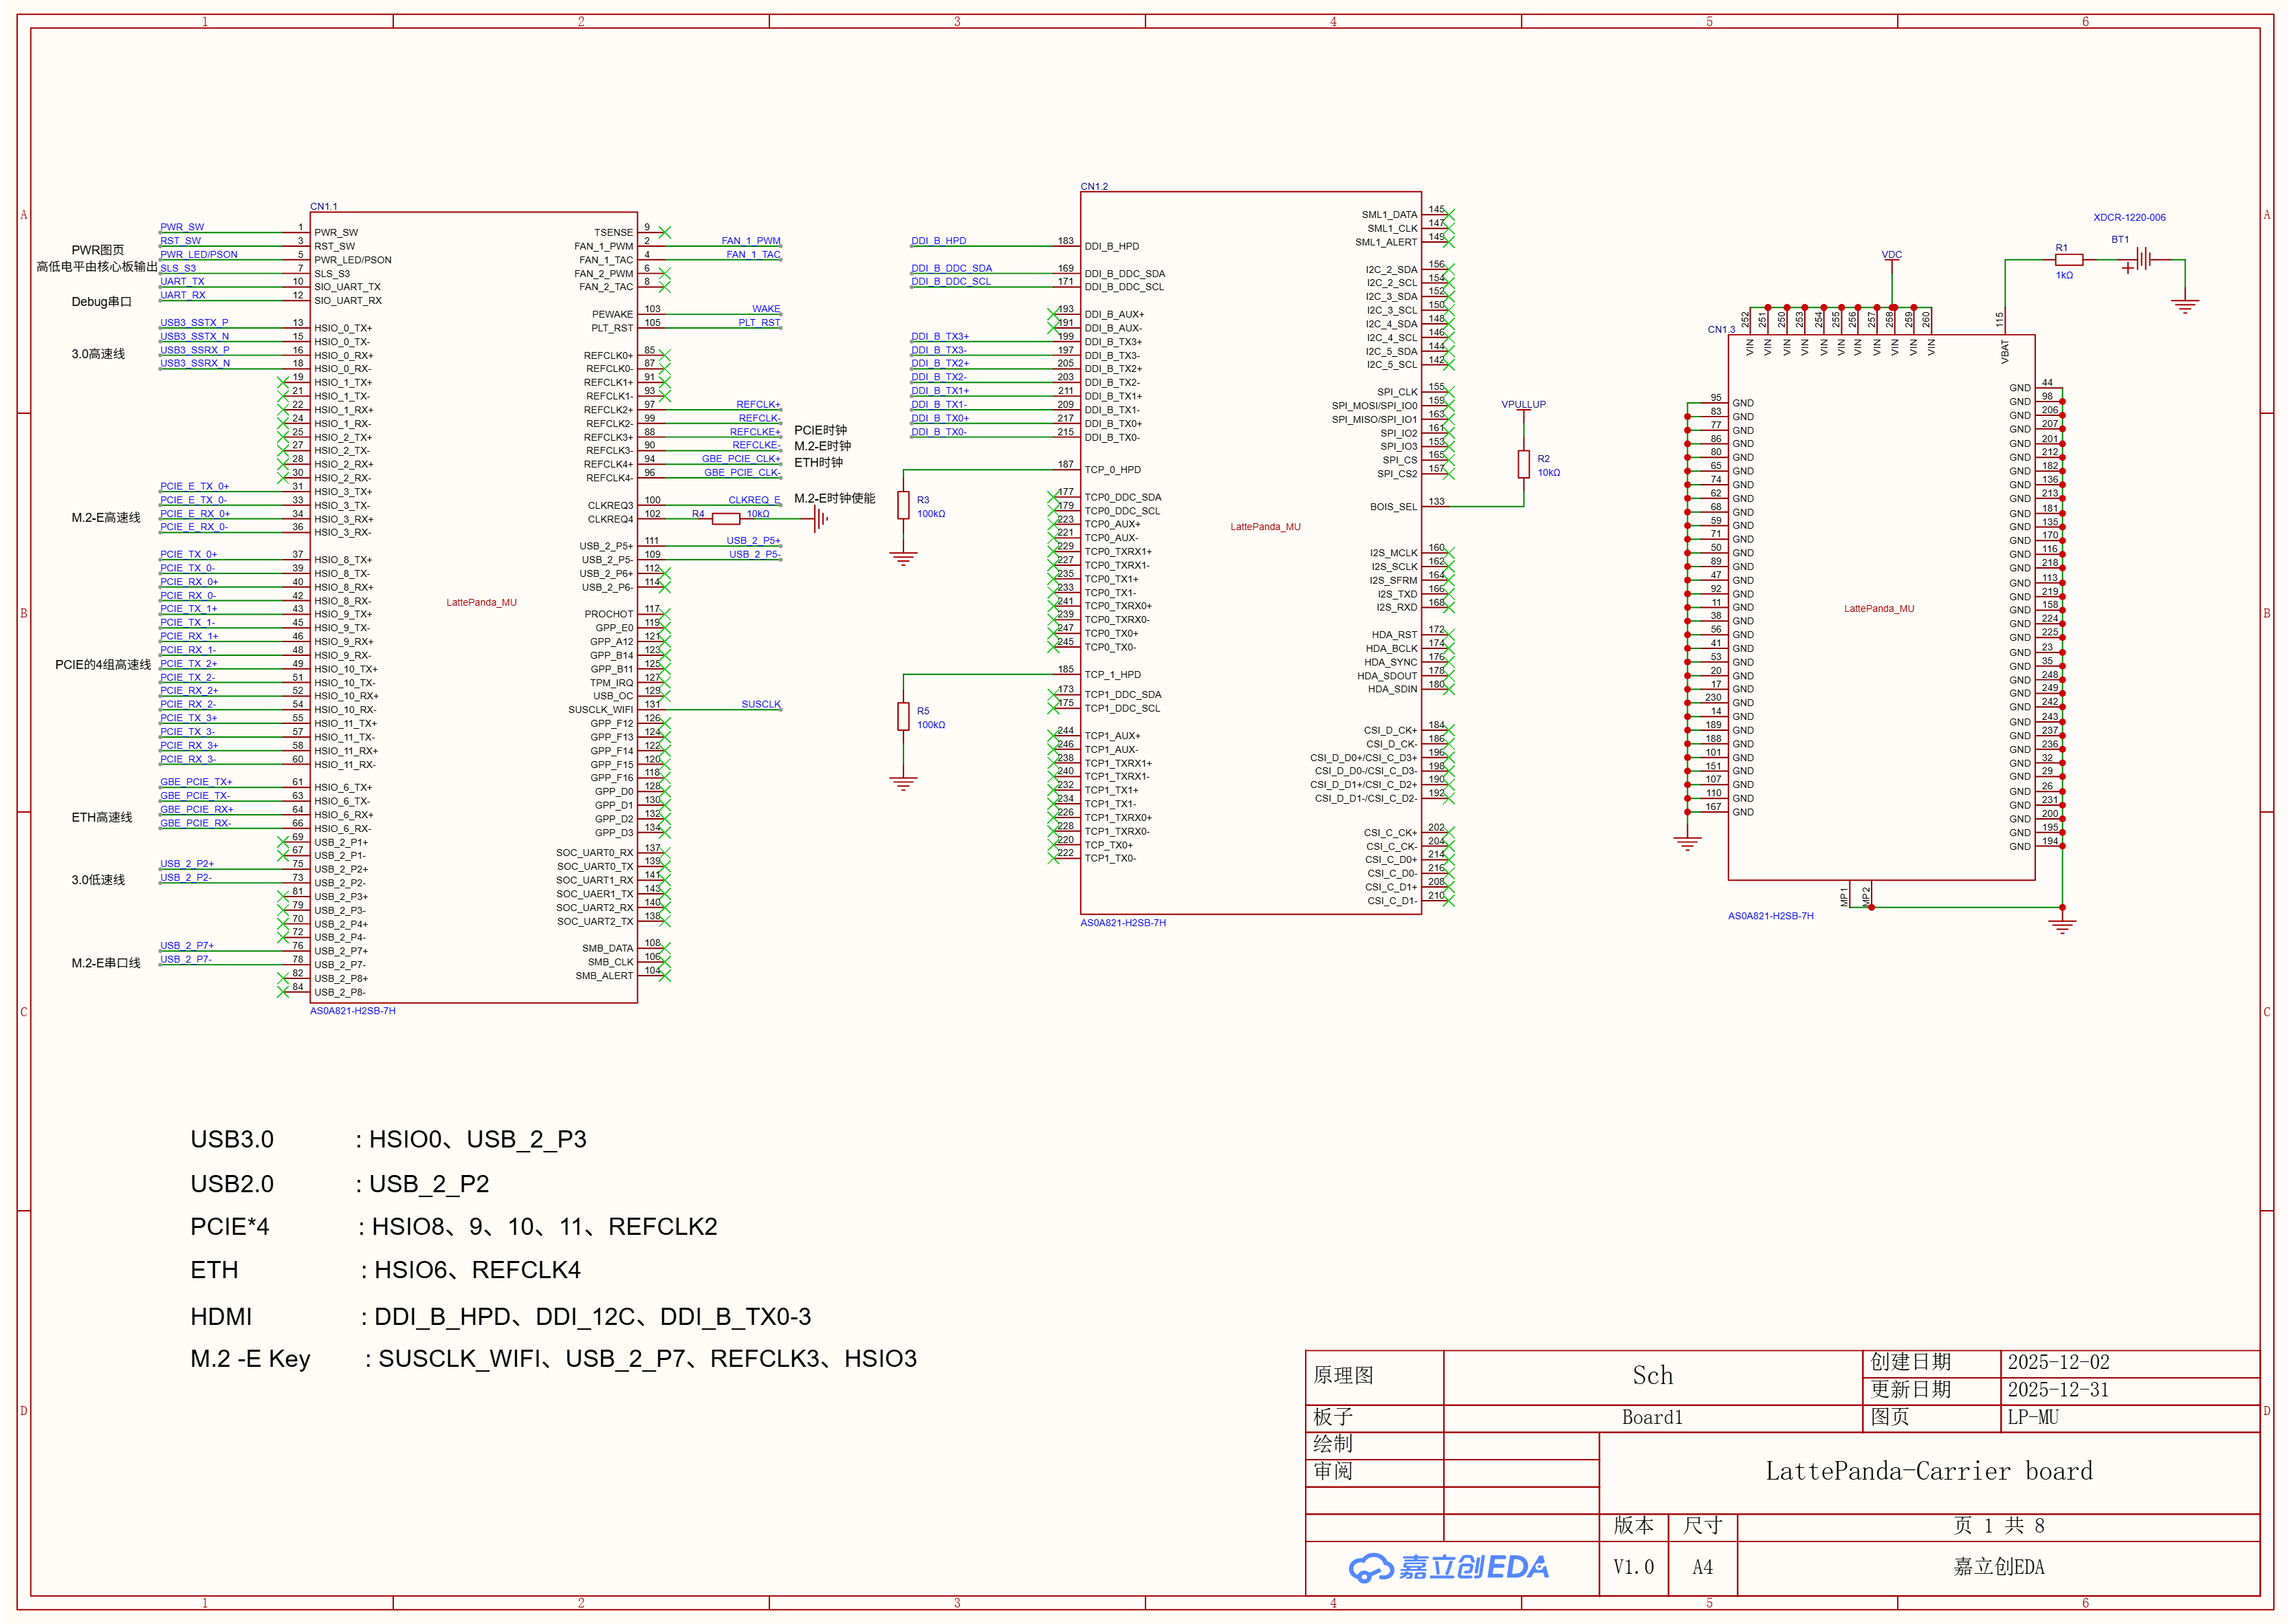Click the I2S_MCLK pin name
2291x1624 pixels.
pos(1393,552)
